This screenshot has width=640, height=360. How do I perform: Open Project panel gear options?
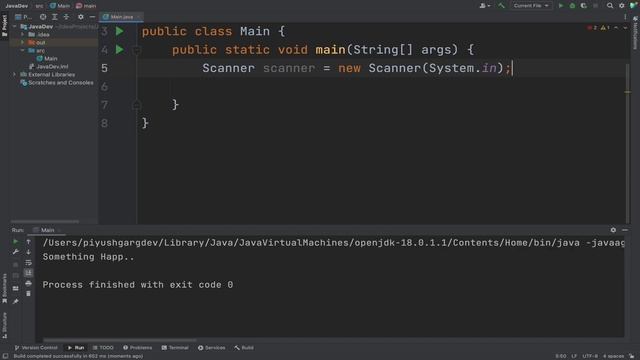81,17
